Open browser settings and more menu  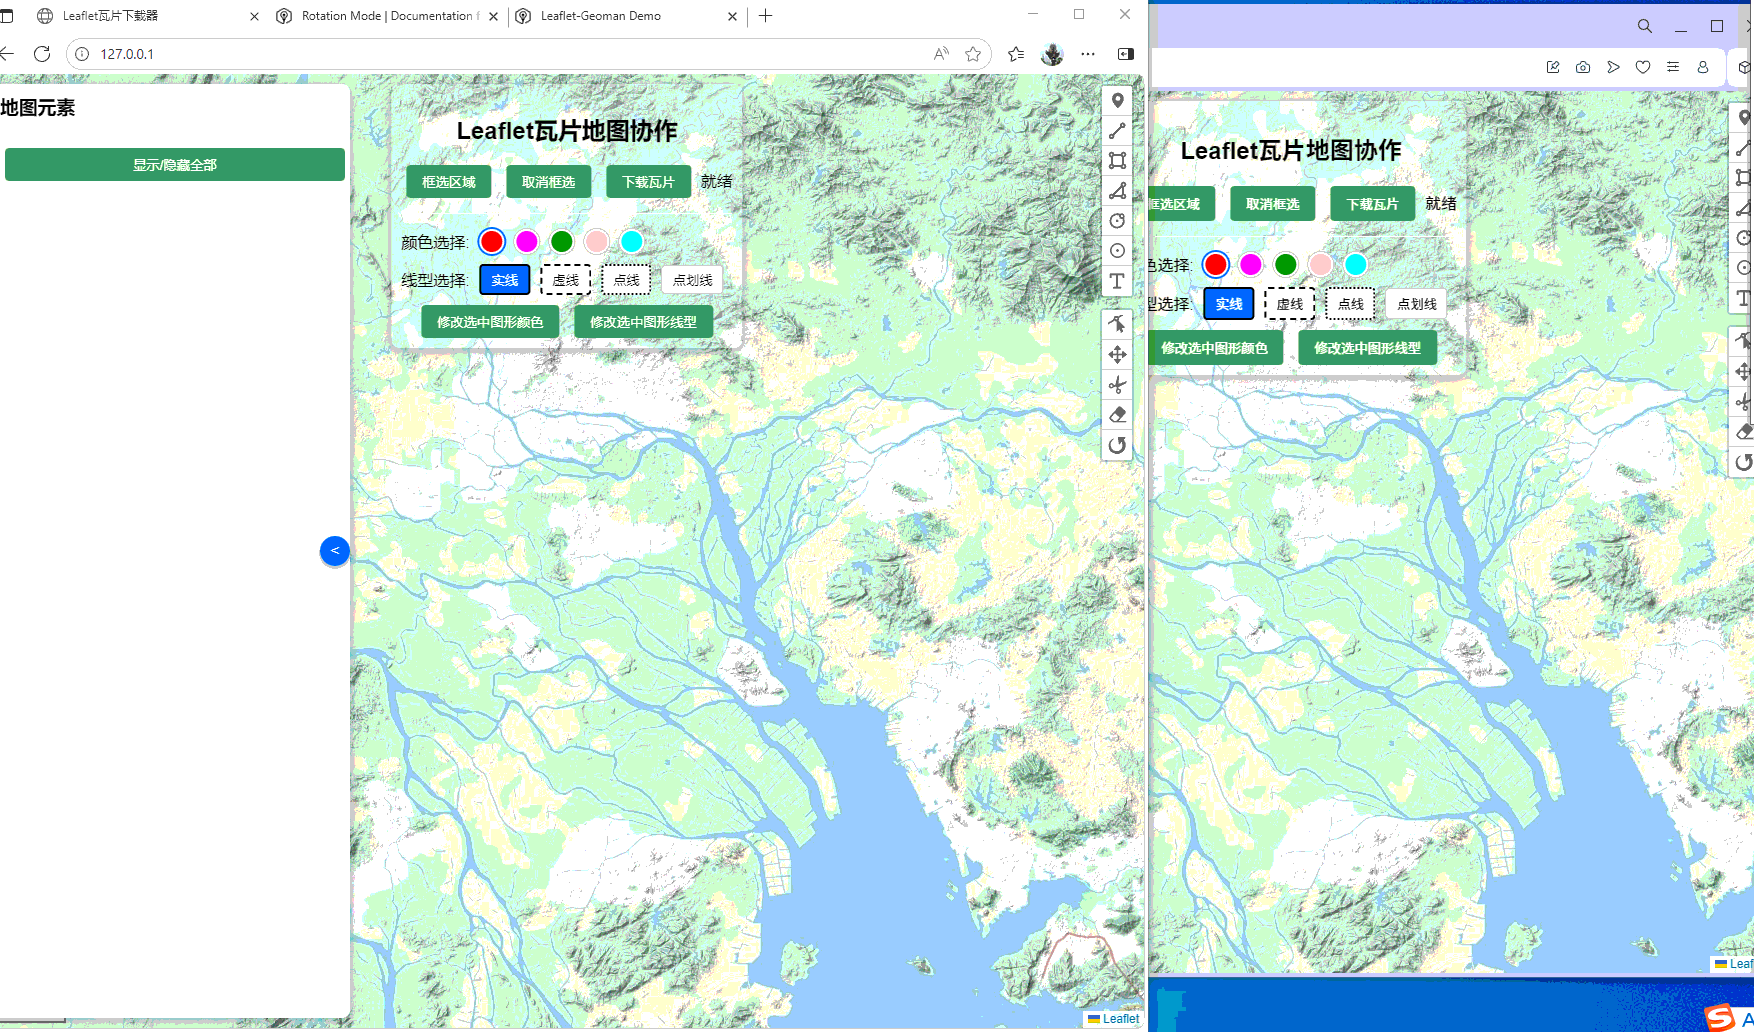[x=1088, y=54]
